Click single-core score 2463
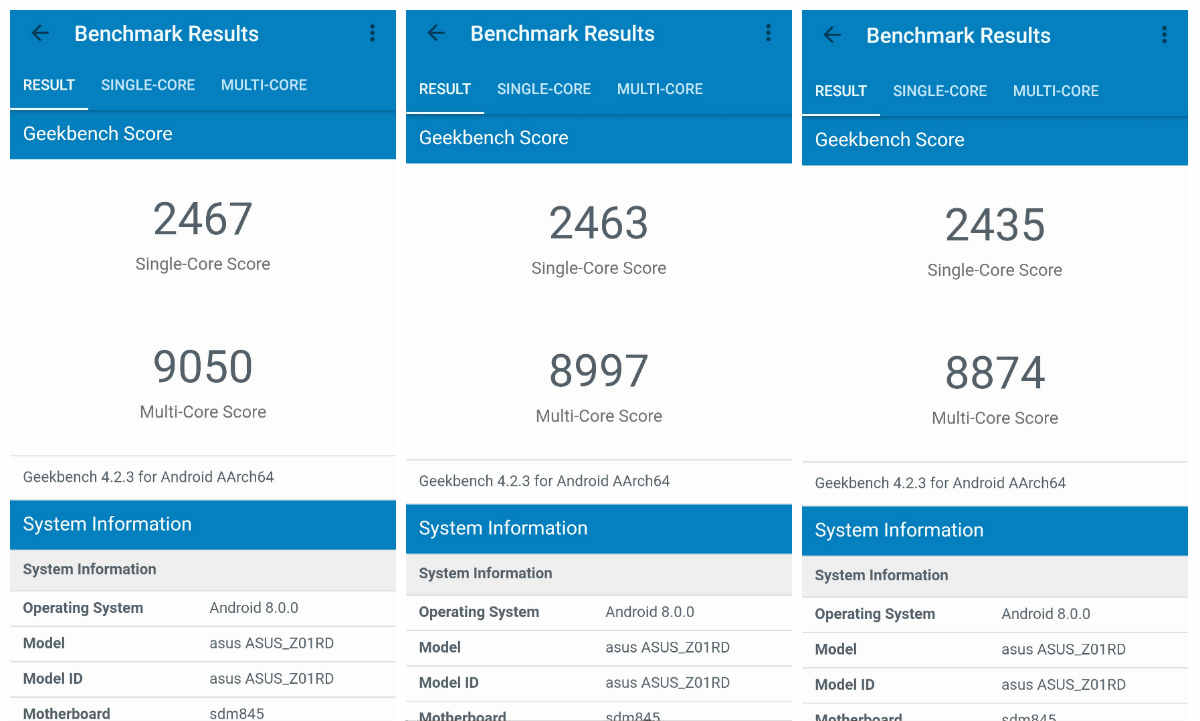 (599, 223)
